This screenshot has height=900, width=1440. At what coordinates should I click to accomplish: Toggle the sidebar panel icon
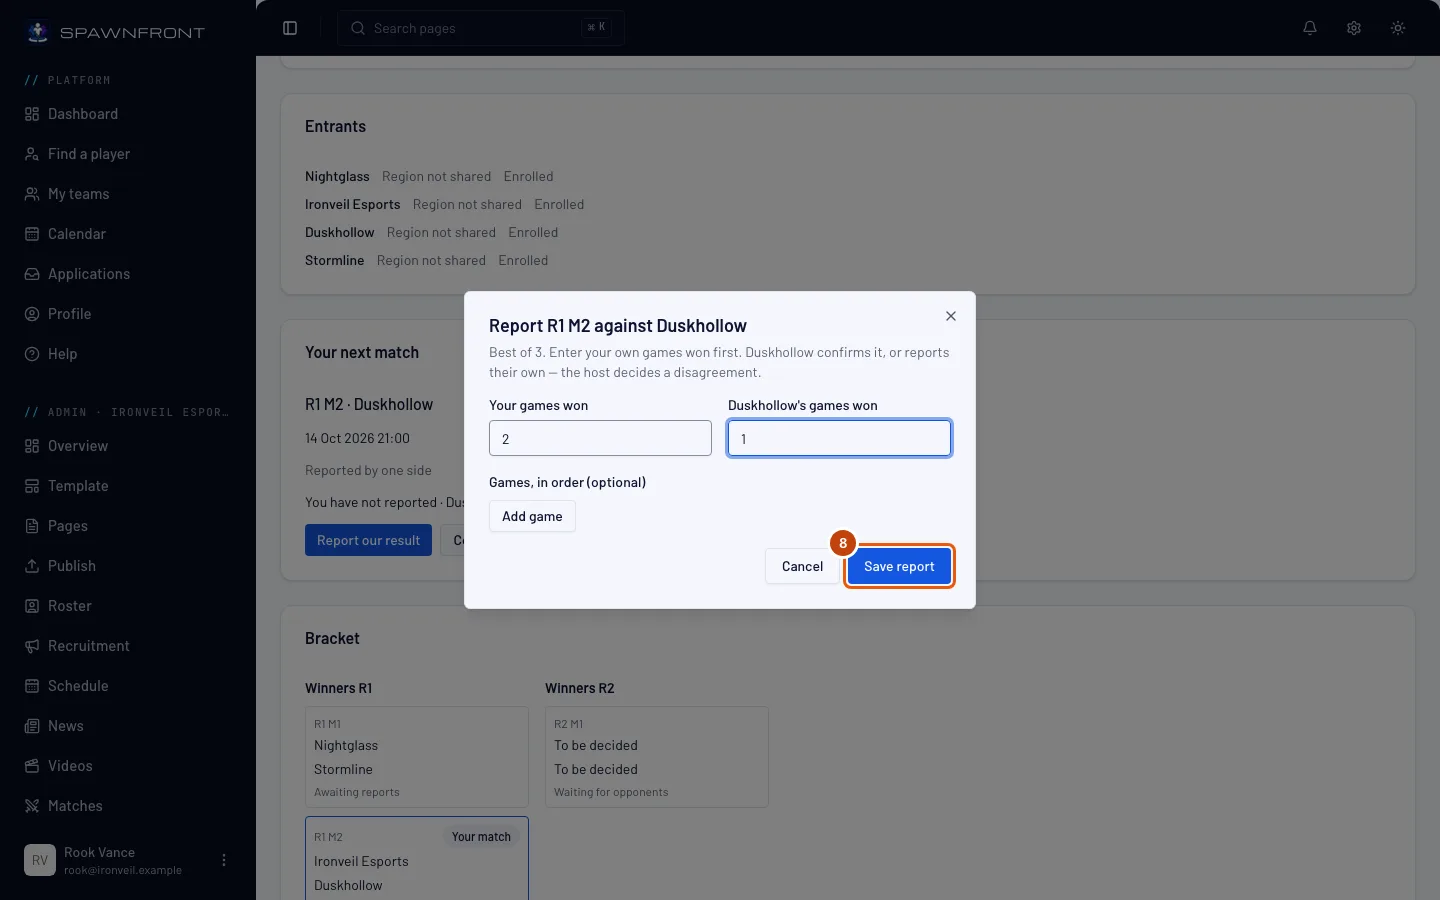coord(290,28)
